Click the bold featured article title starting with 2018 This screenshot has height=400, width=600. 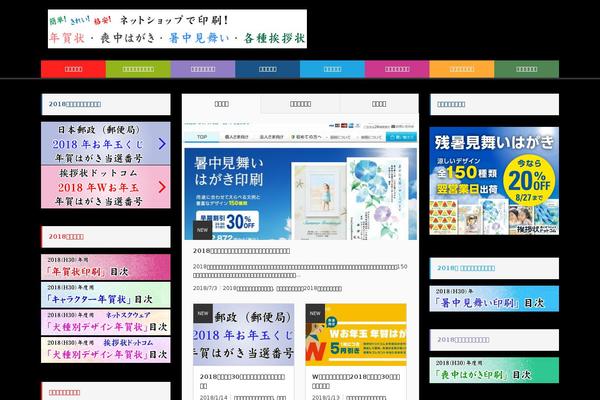click(241, 251)
